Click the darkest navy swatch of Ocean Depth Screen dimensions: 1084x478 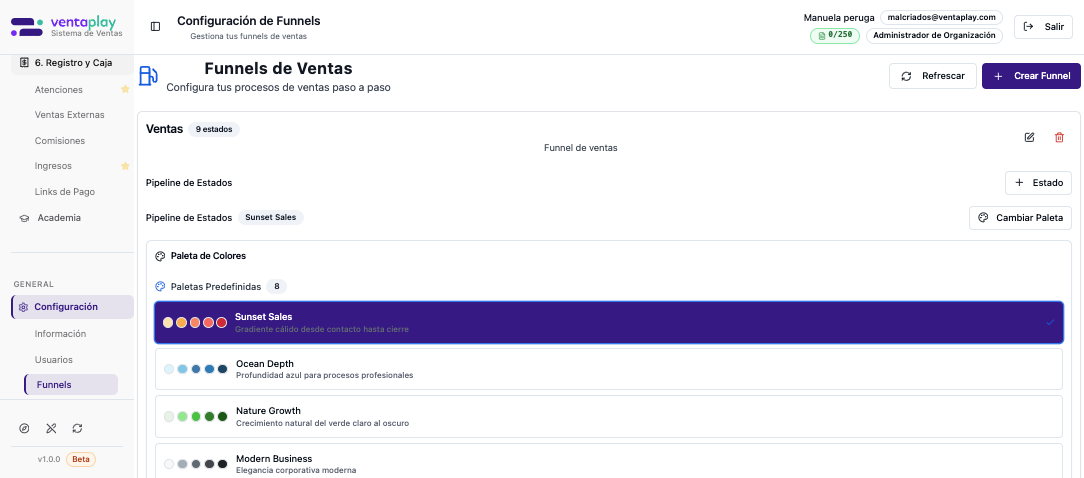pyautogui.click(x=223, y=369)
